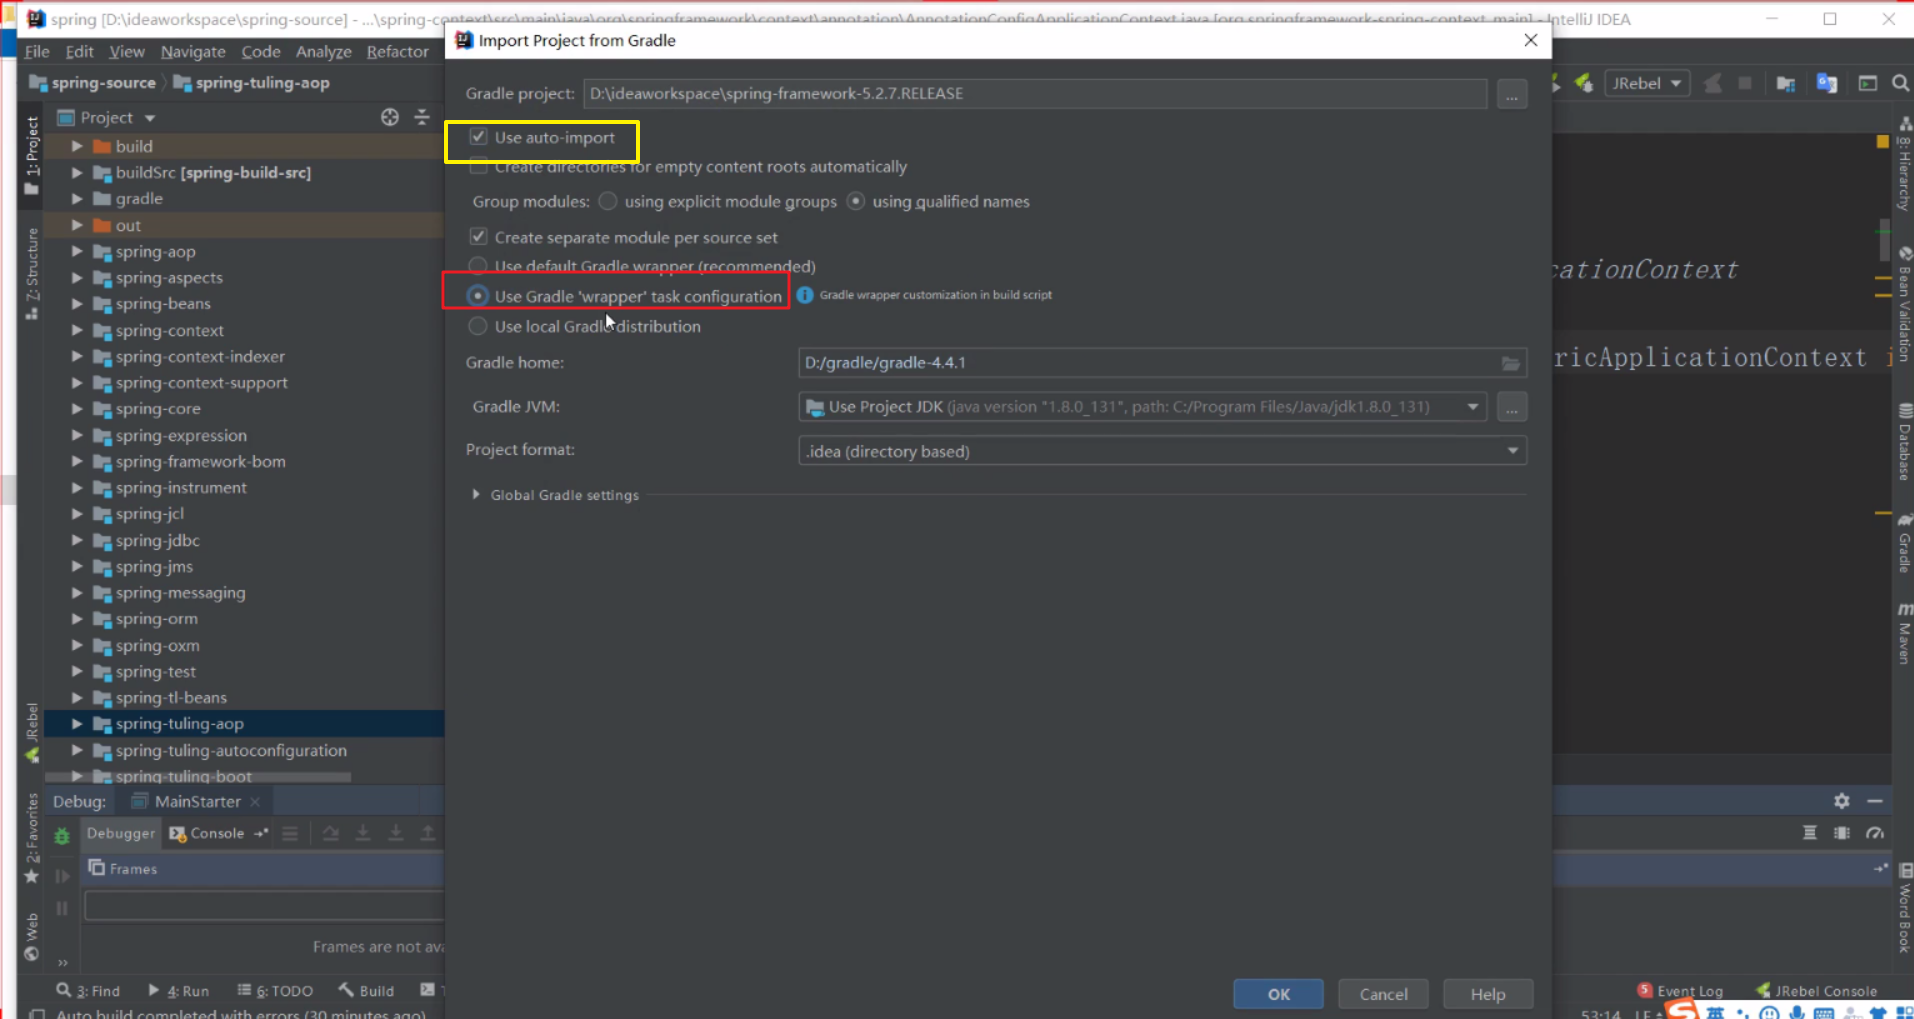Open Refactor menu
Screen dimensions: 1914x1019
coord(397,51)
